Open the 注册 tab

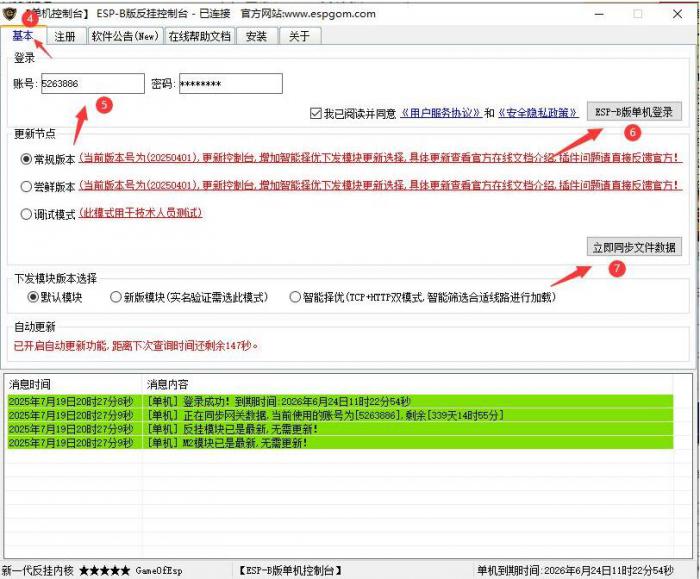point(65,36)
